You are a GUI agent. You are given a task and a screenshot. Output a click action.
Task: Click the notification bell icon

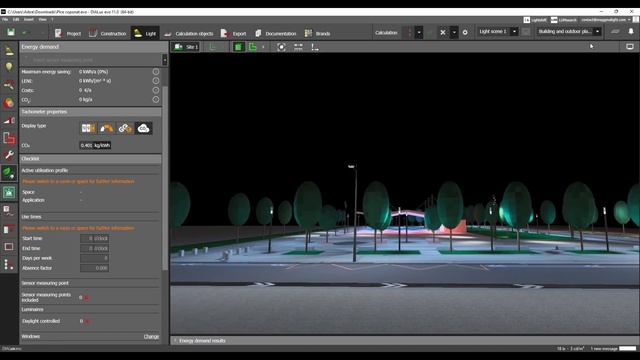[x=631, y=31]
